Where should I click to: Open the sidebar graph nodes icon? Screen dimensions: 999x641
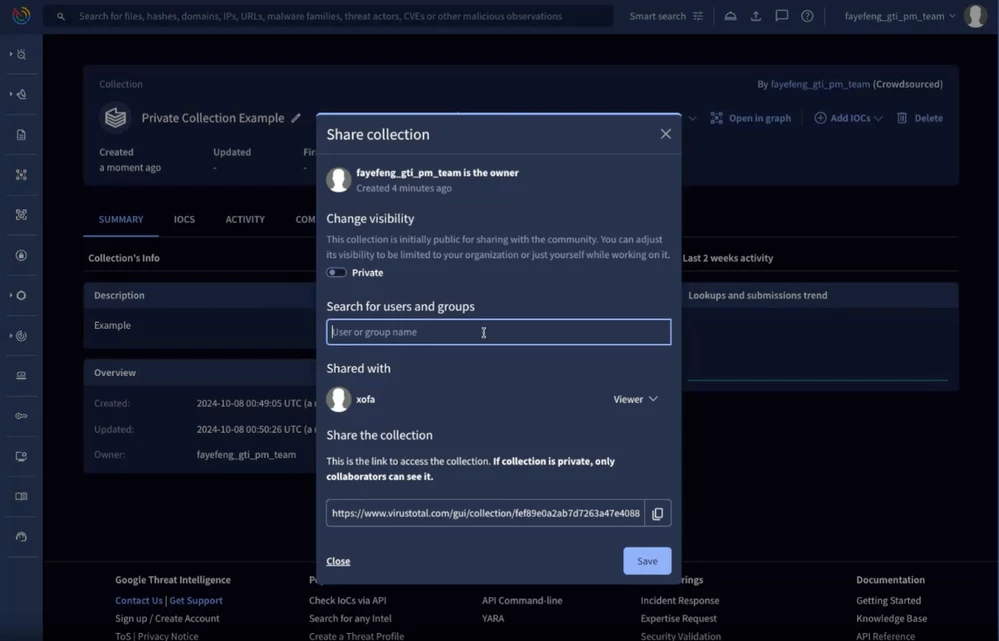click(x=21, y=175)
